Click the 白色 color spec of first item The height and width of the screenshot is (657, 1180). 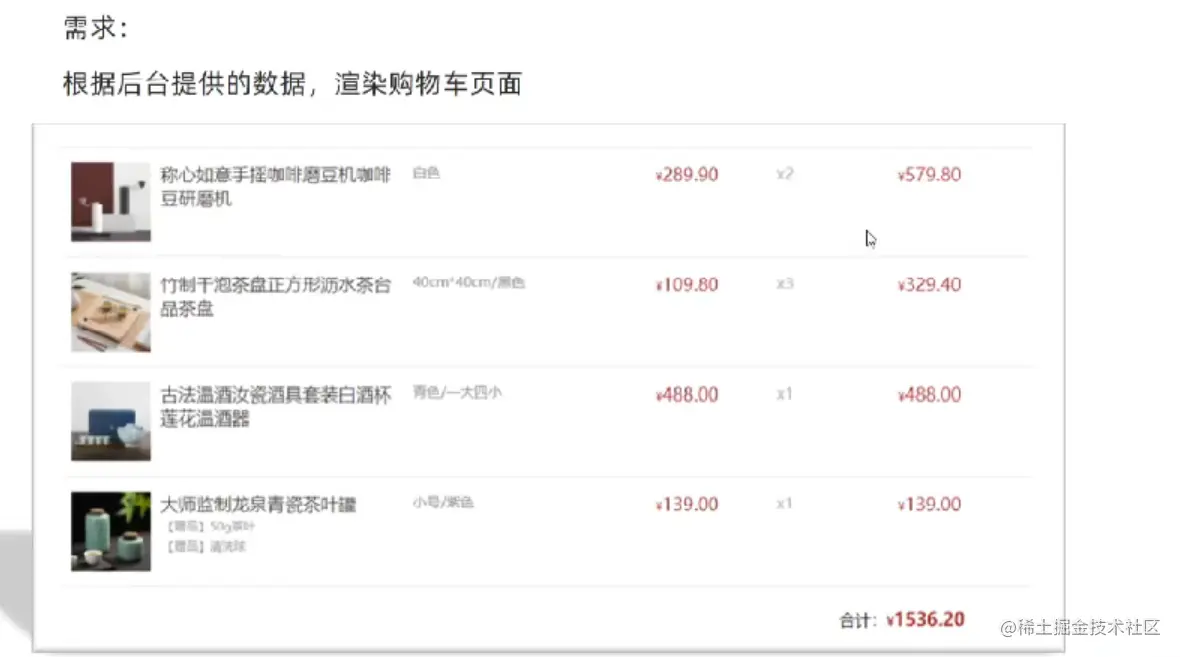tap(426, 172)
